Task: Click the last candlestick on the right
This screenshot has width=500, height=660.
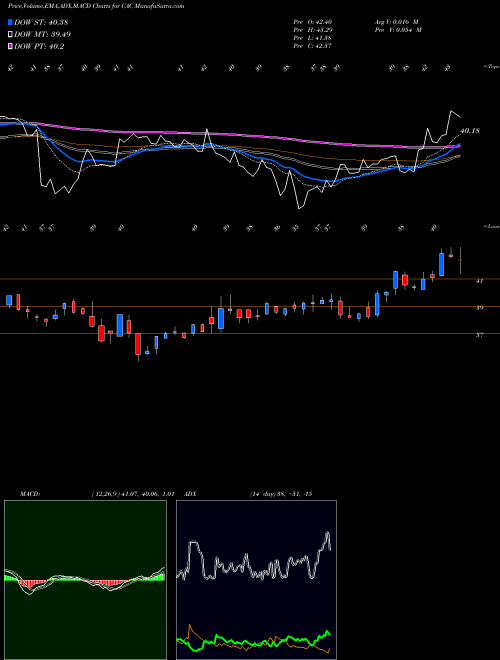Action: (460, 261)
